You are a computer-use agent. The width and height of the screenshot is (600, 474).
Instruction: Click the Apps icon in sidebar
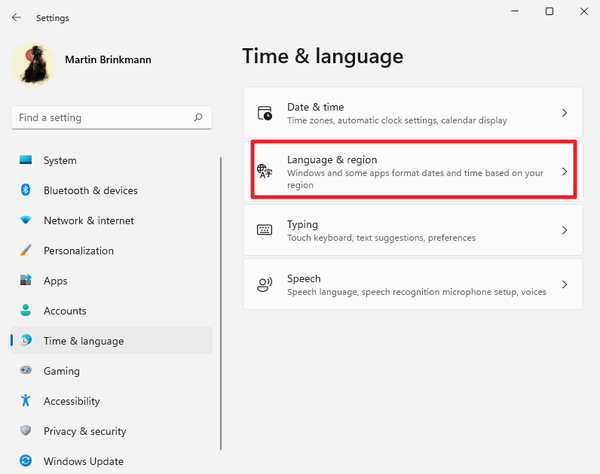click(25, 281)
